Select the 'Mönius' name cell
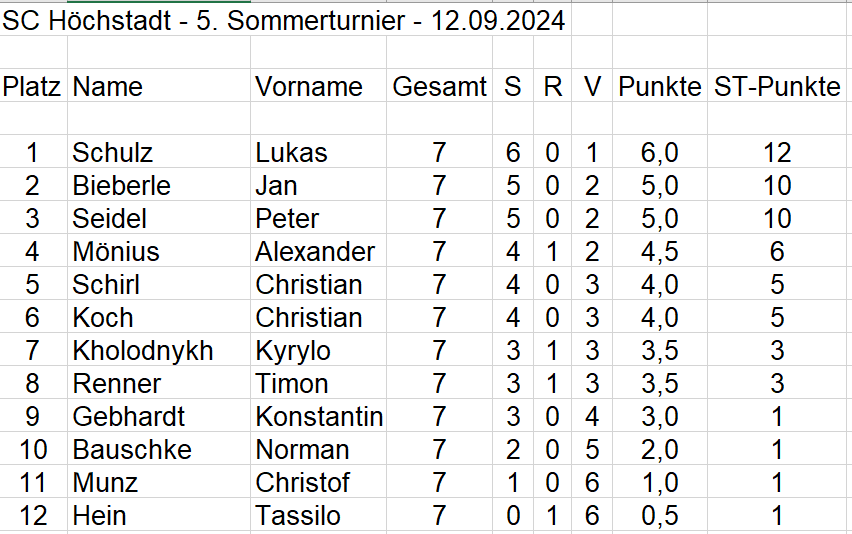 [x=116, y=252]
